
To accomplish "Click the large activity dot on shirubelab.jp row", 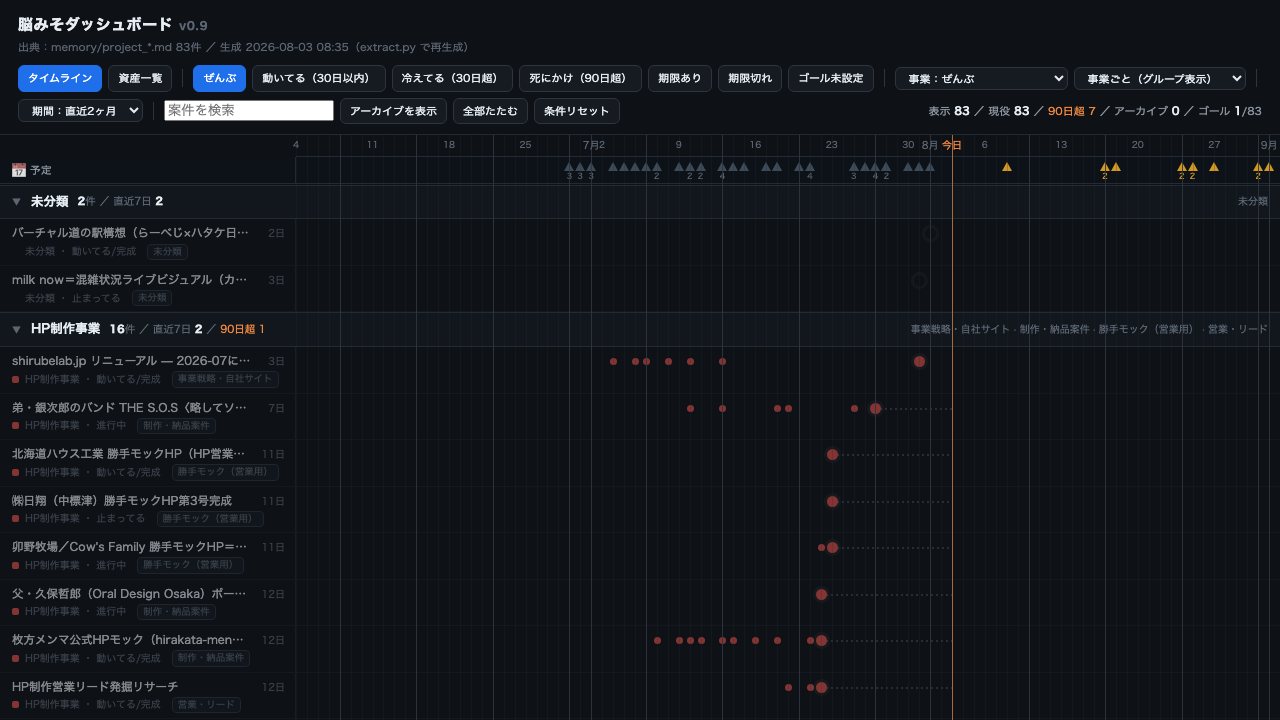I will (919, 361).
